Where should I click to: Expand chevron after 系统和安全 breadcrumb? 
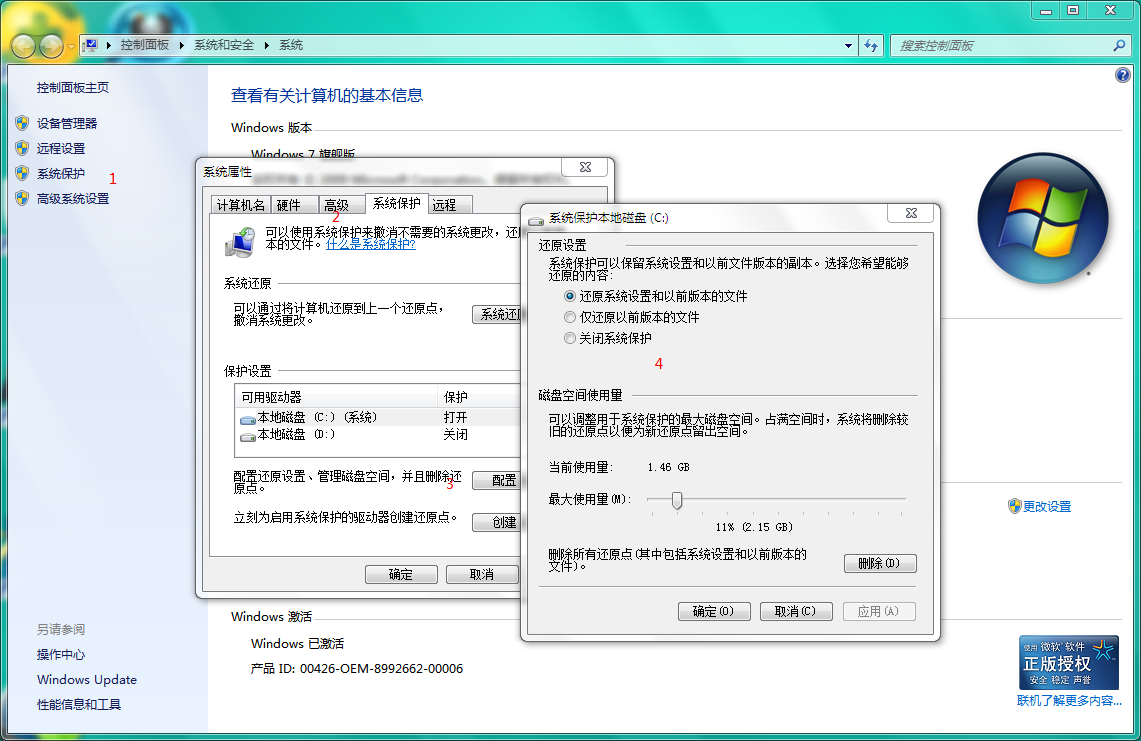click(x=267, y=45)
